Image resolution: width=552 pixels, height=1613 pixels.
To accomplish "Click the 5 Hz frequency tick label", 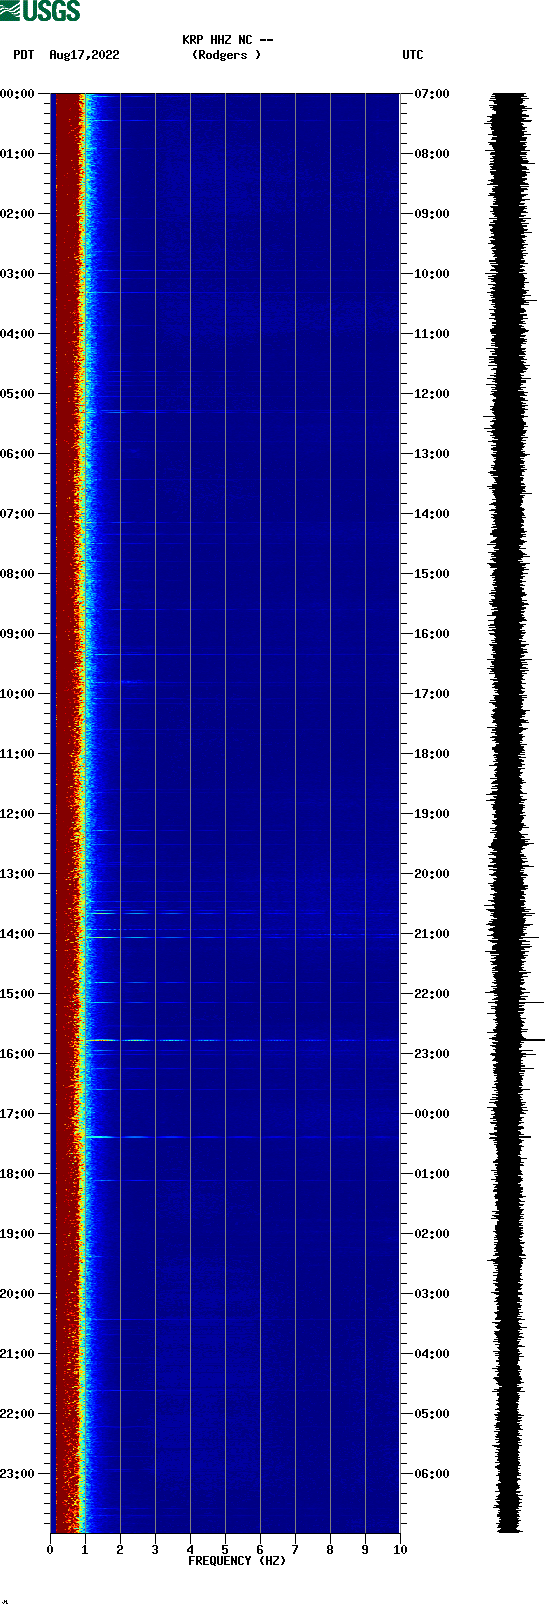I will (225, 1550).
